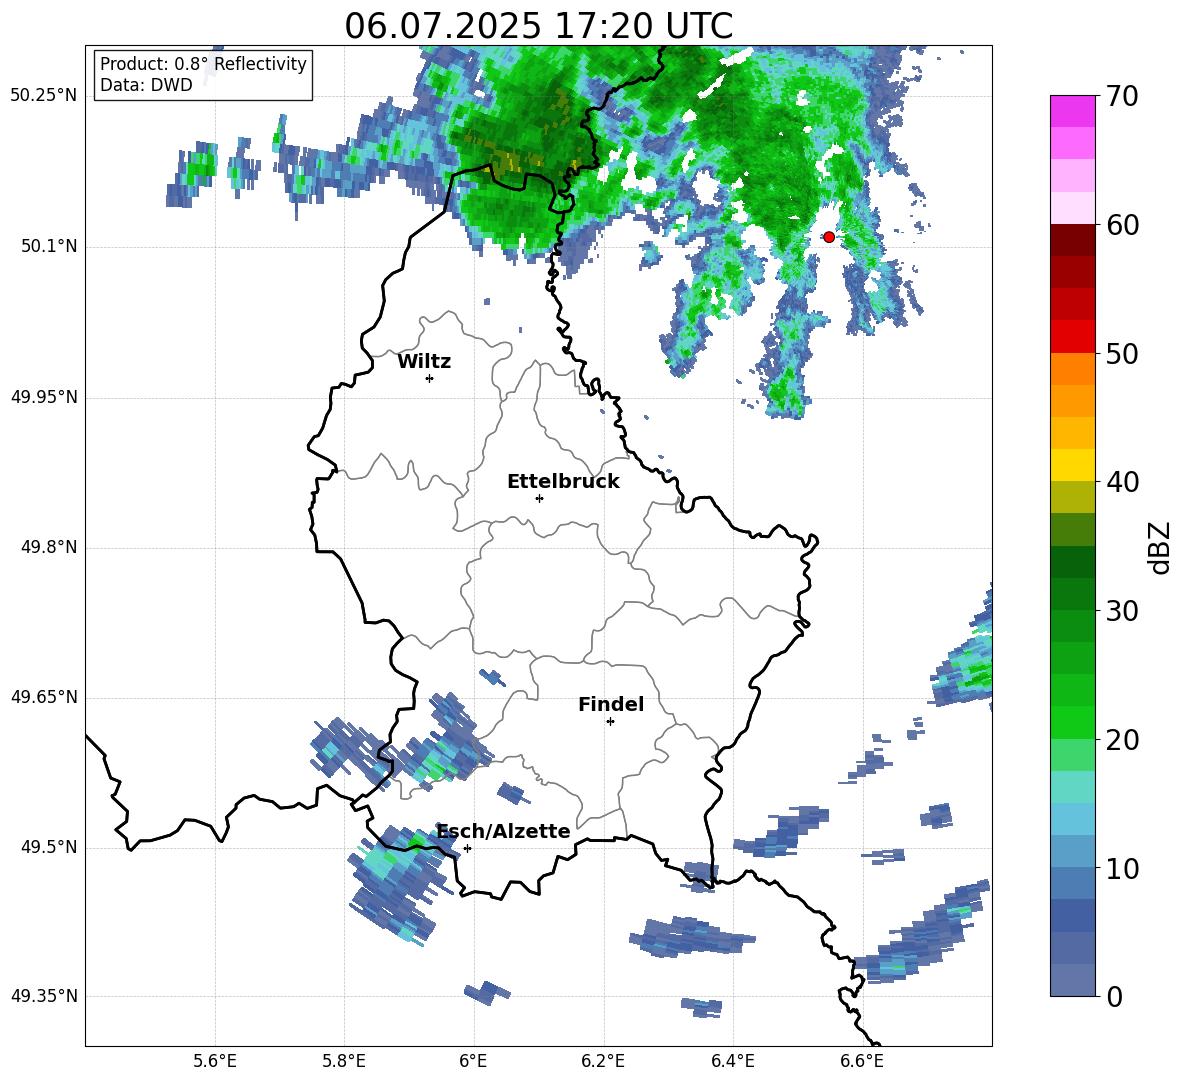Click colorbar tick label 0
The width and height of the screenshot is (1184, 1081).
1113,996
